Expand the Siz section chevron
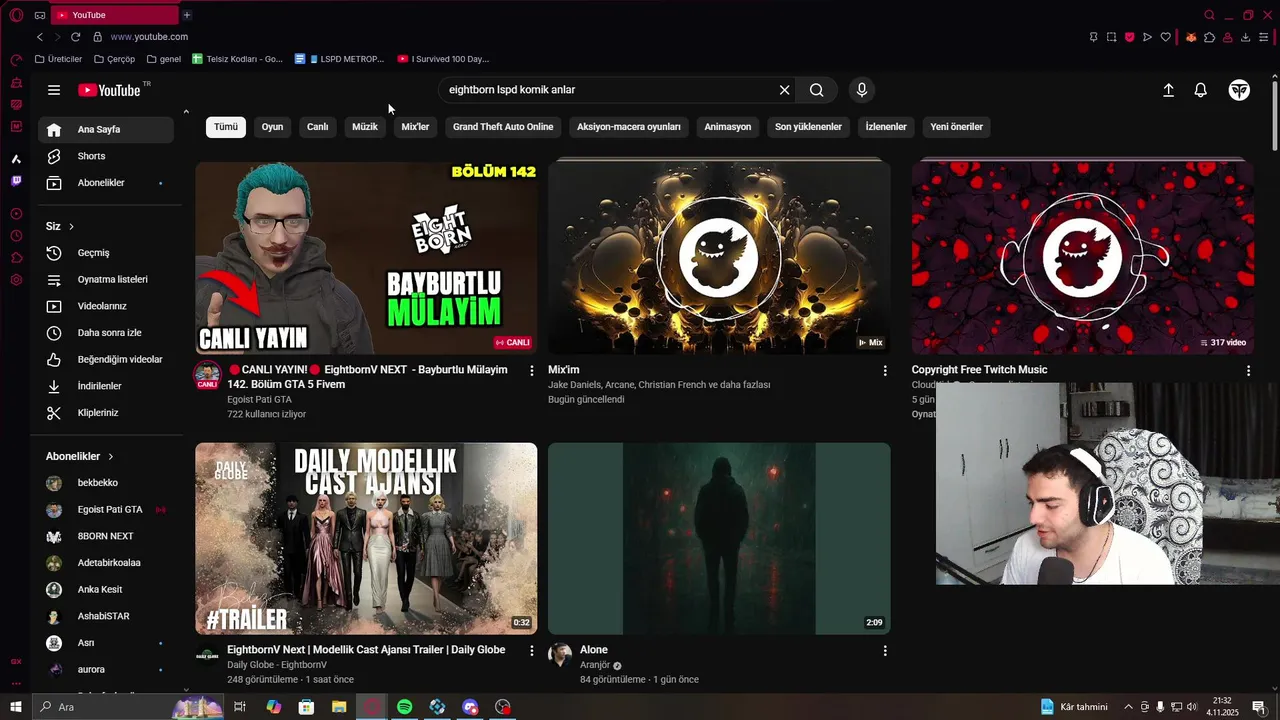The height and width of the screenshot is (720, 1280). pyautogui.click(x=71, y=227)
